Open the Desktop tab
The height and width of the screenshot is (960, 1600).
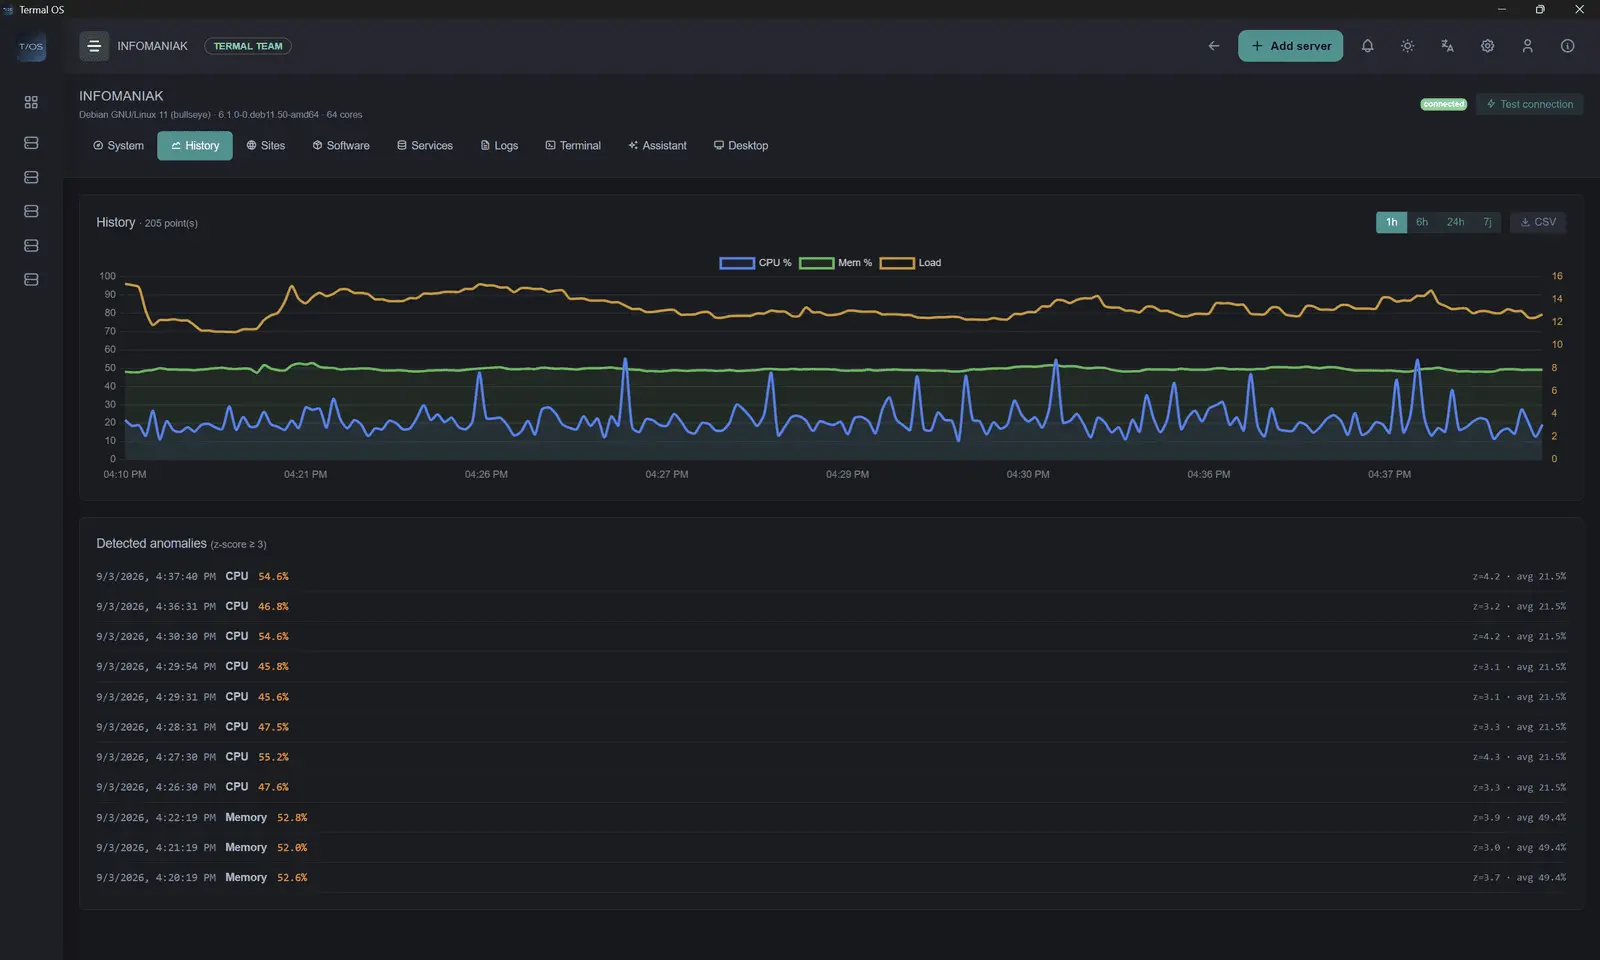(x=741, y=146)
